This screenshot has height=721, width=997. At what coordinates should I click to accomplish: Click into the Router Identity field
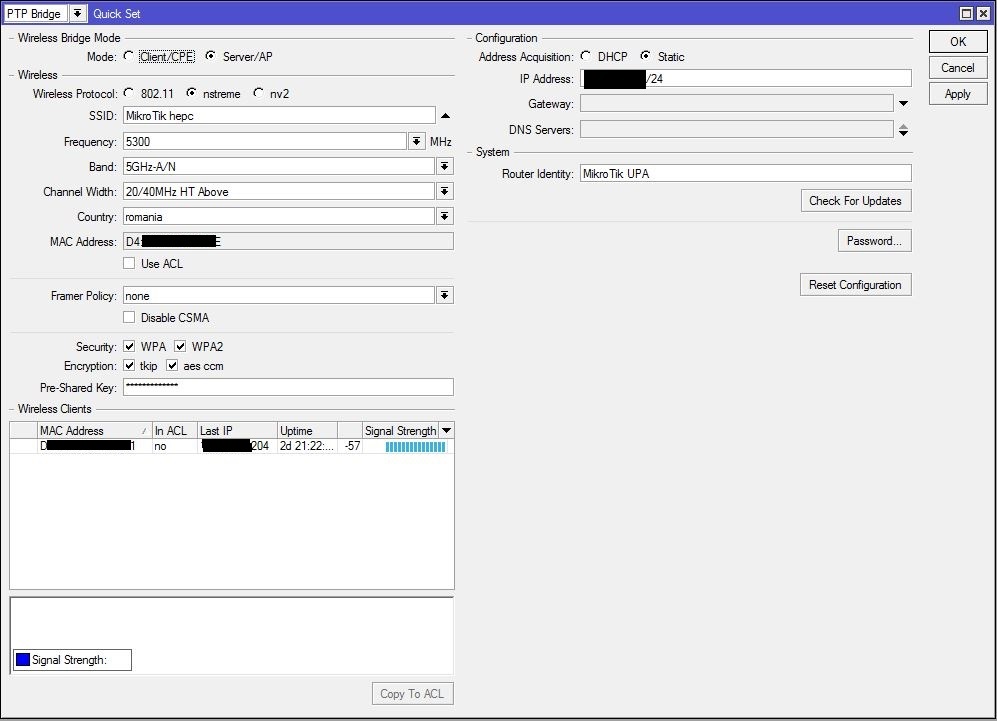pyautogui.click(x=745, y=174)
